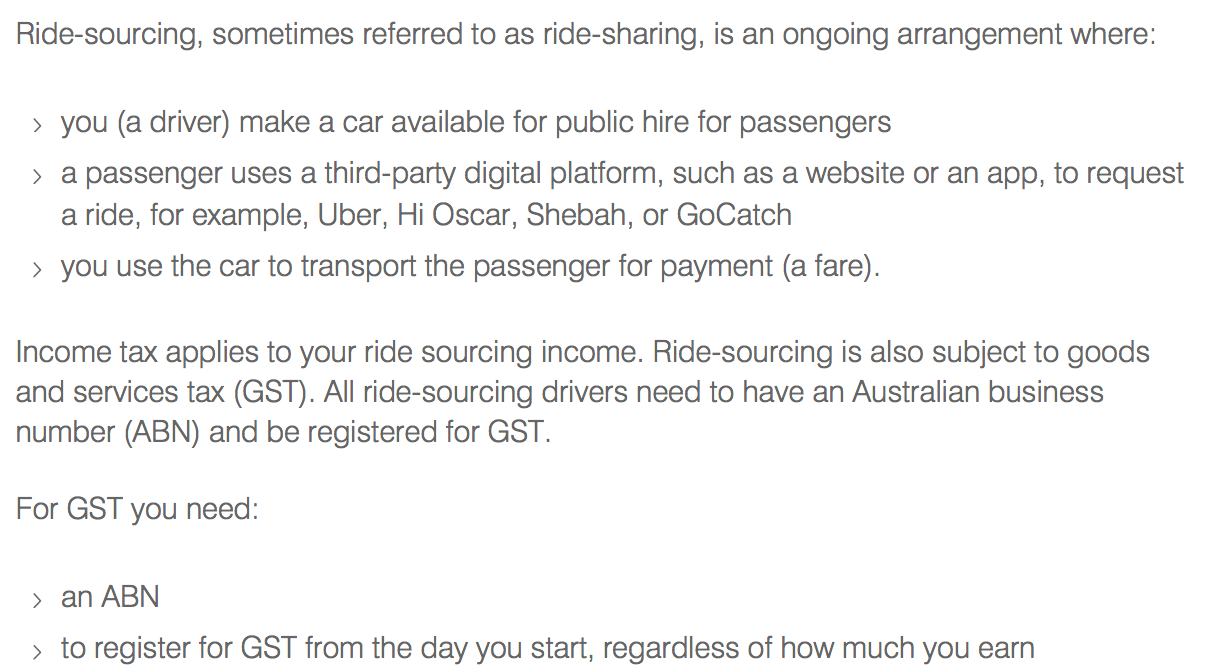The height and width of the screenshot is (672, 1218).
Task: Click the list item text "an ABN"
Action: 110,598
